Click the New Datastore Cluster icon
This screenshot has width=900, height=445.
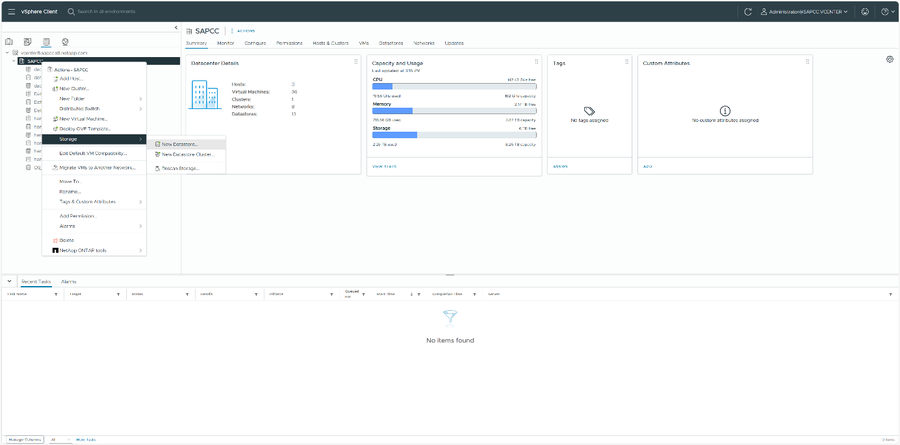(157, 154)
